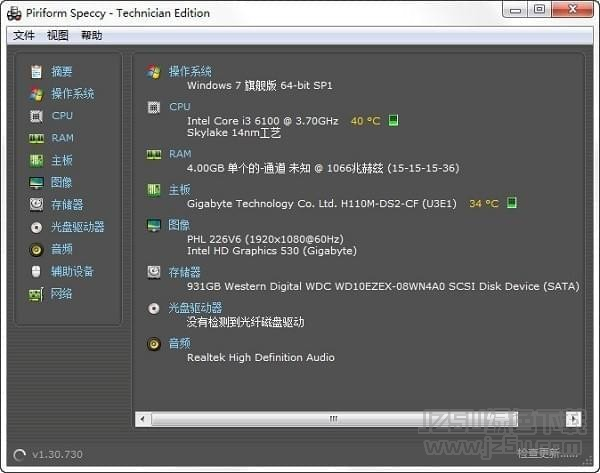This screenshot has height=473, width=600.
Task: Open the CPU heading link in summary
Action: click(180, 107)
